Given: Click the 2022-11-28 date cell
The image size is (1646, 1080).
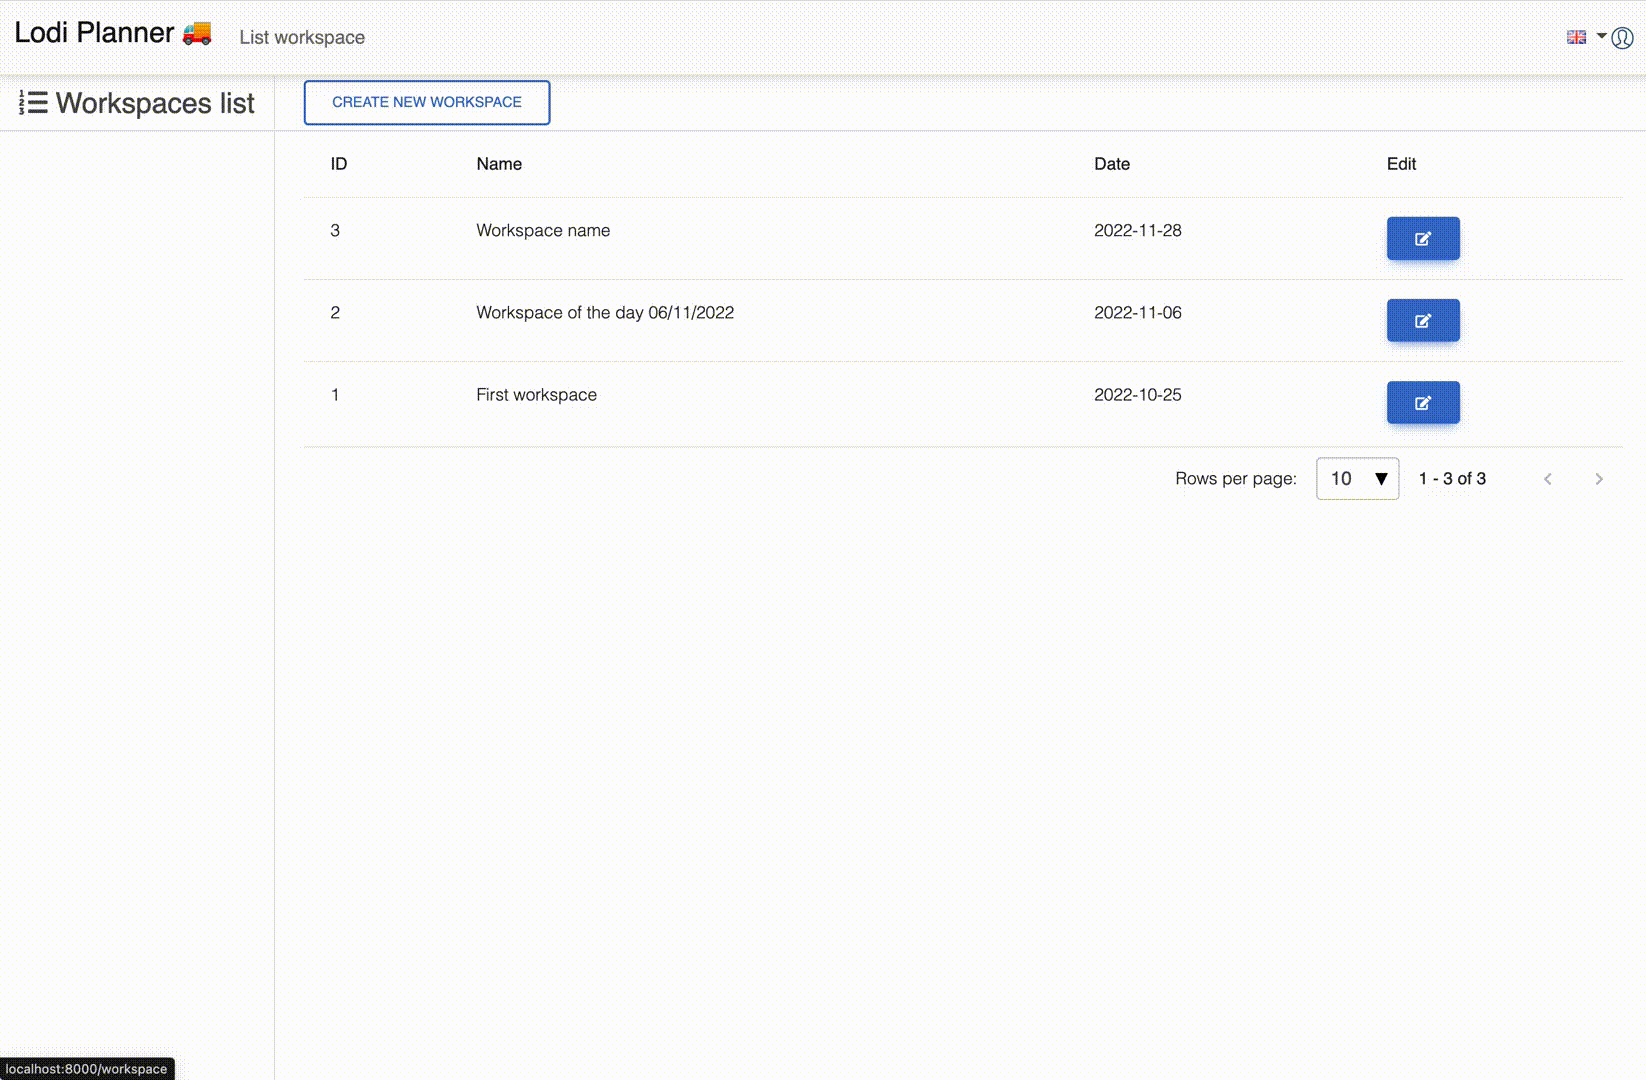Looking at the screenshot, I should click(x=1137, y=231).
